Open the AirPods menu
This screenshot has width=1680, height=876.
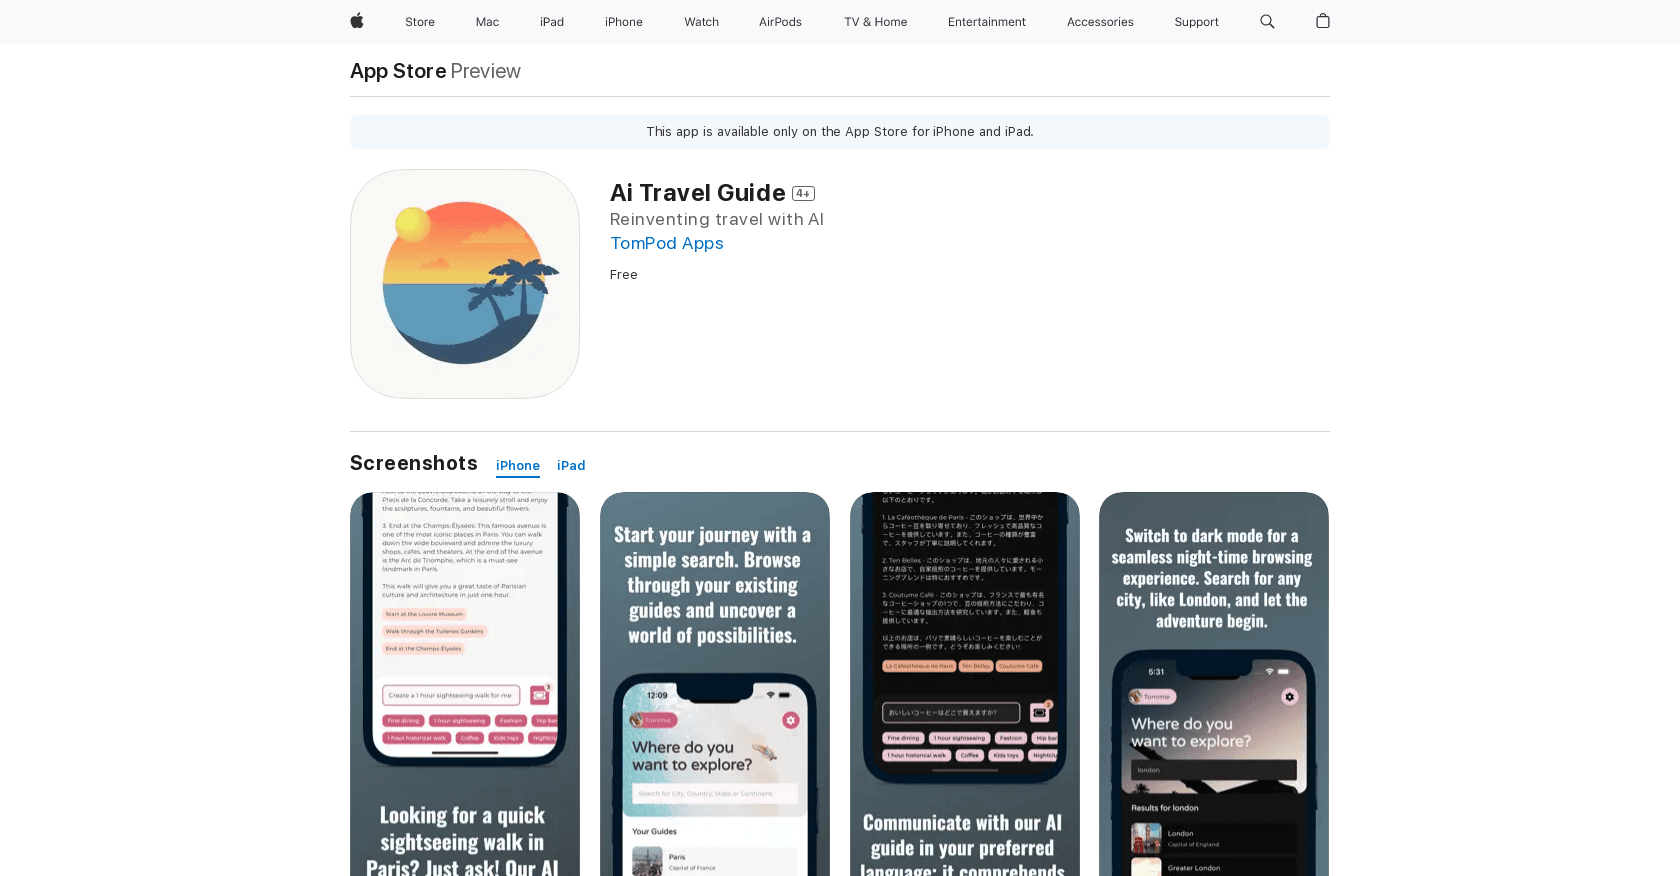tap(780, 22)
